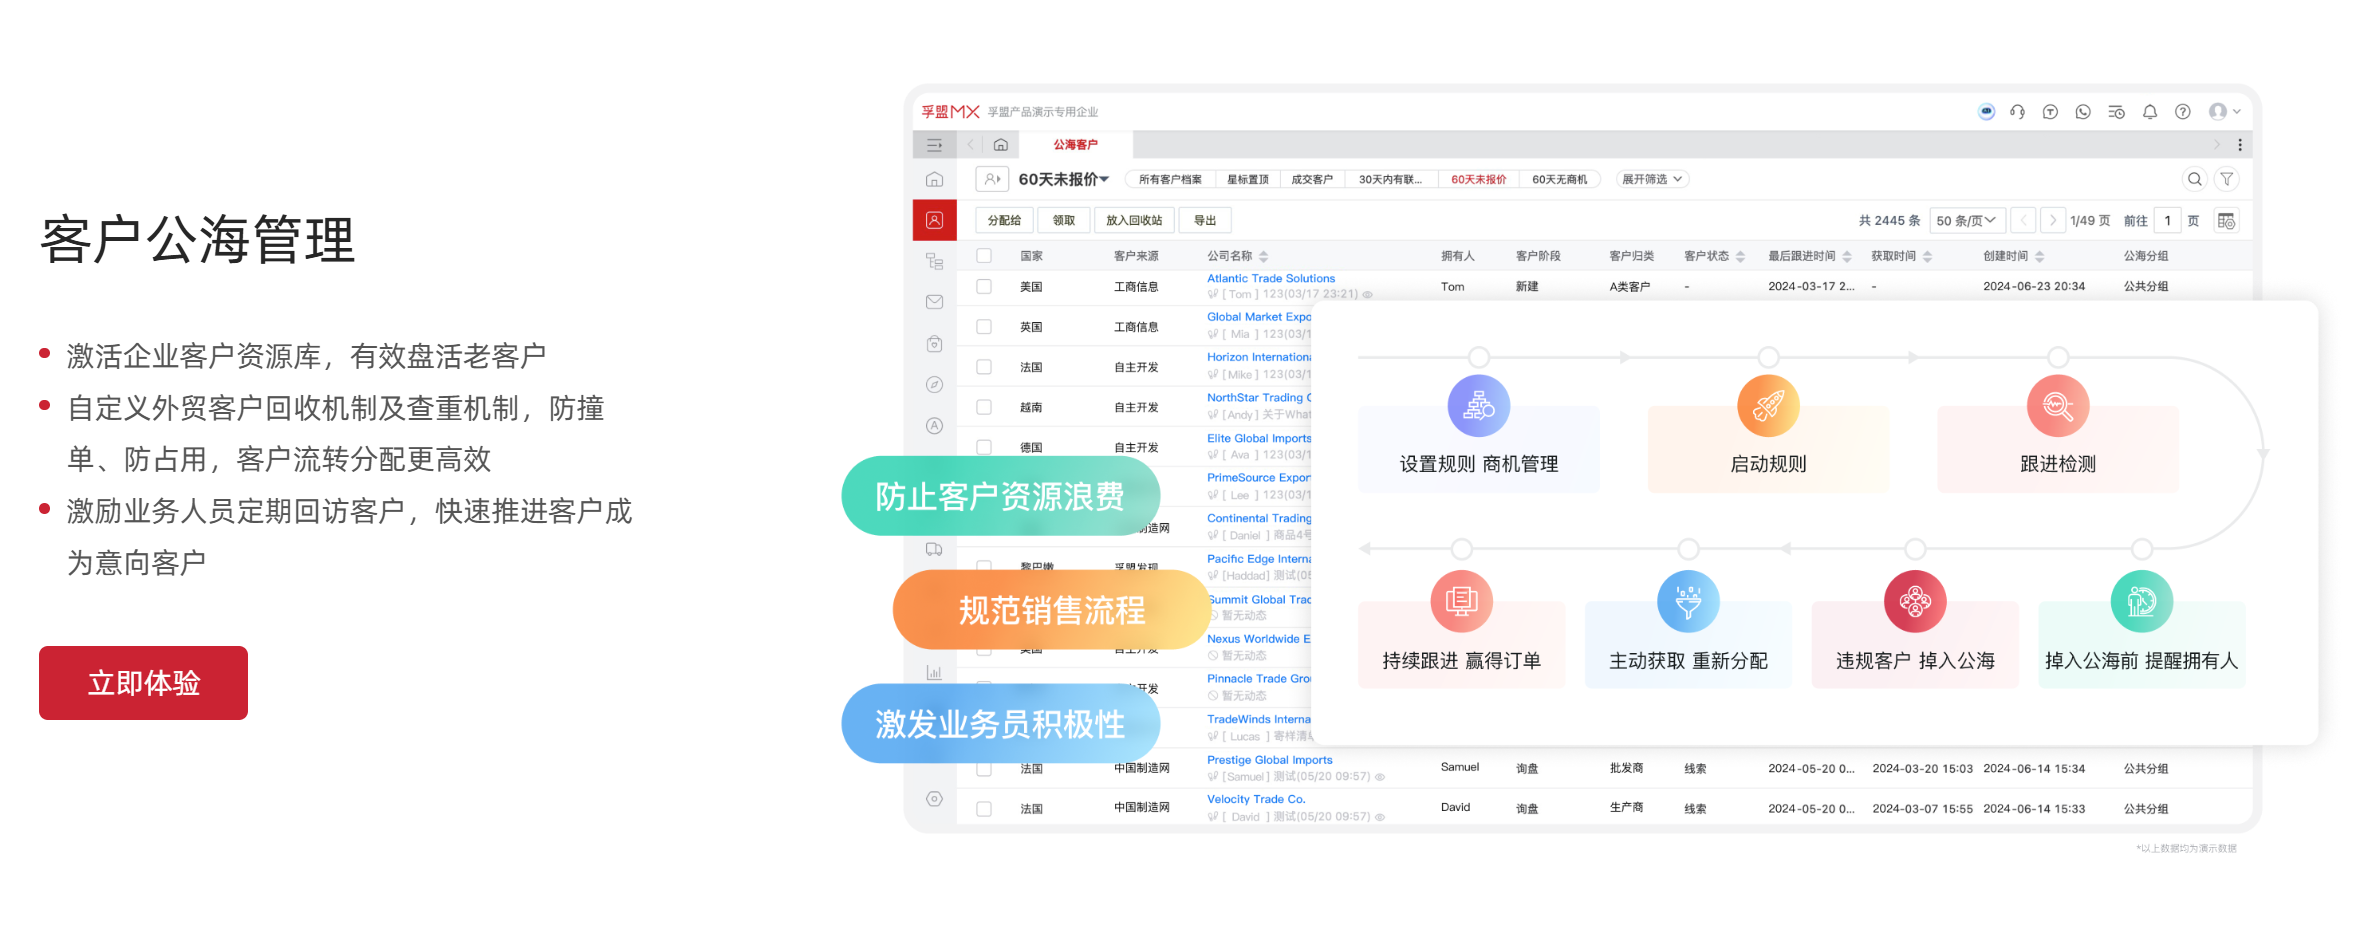
Task: Click the red 立即体验 button
Action: (x=143, y=683)
